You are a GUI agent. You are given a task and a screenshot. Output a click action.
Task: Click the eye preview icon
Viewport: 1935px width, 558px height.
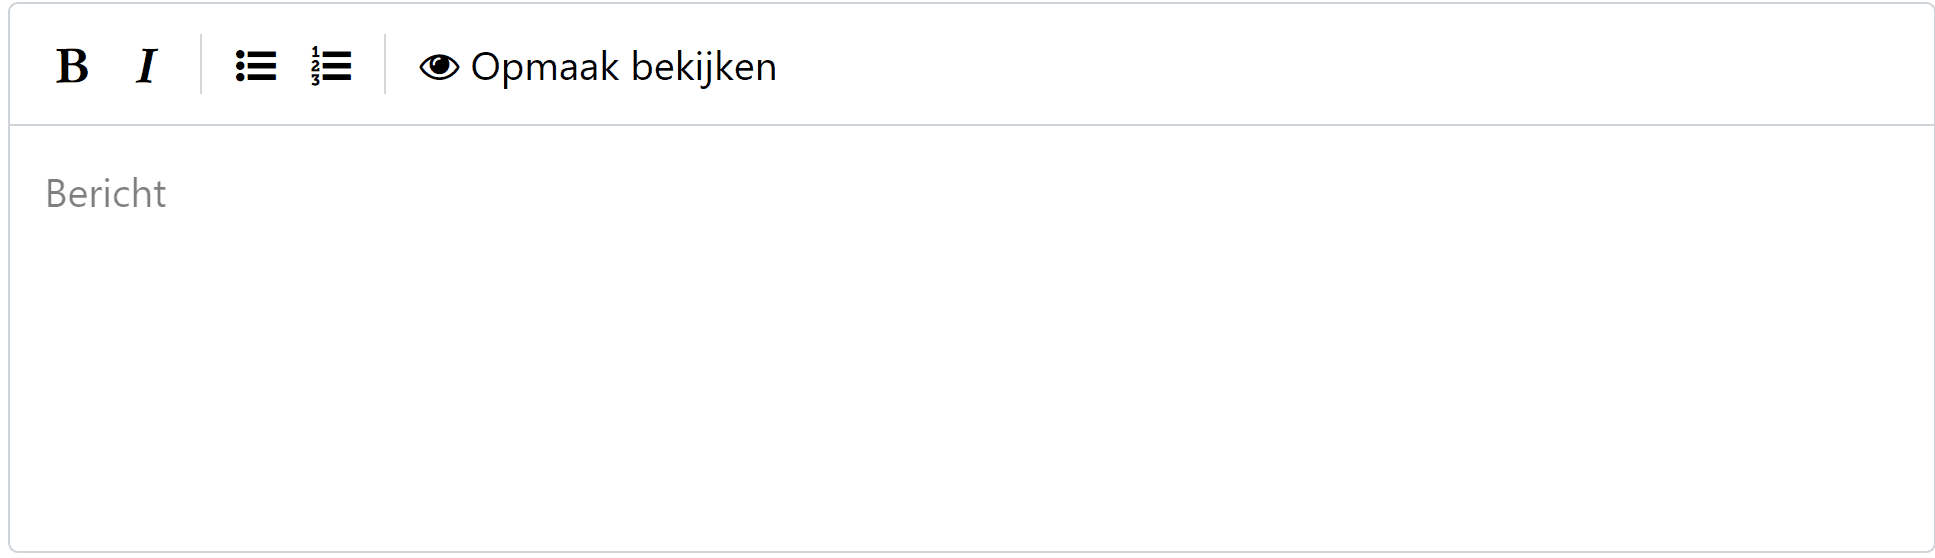click(x=439, y=67)
